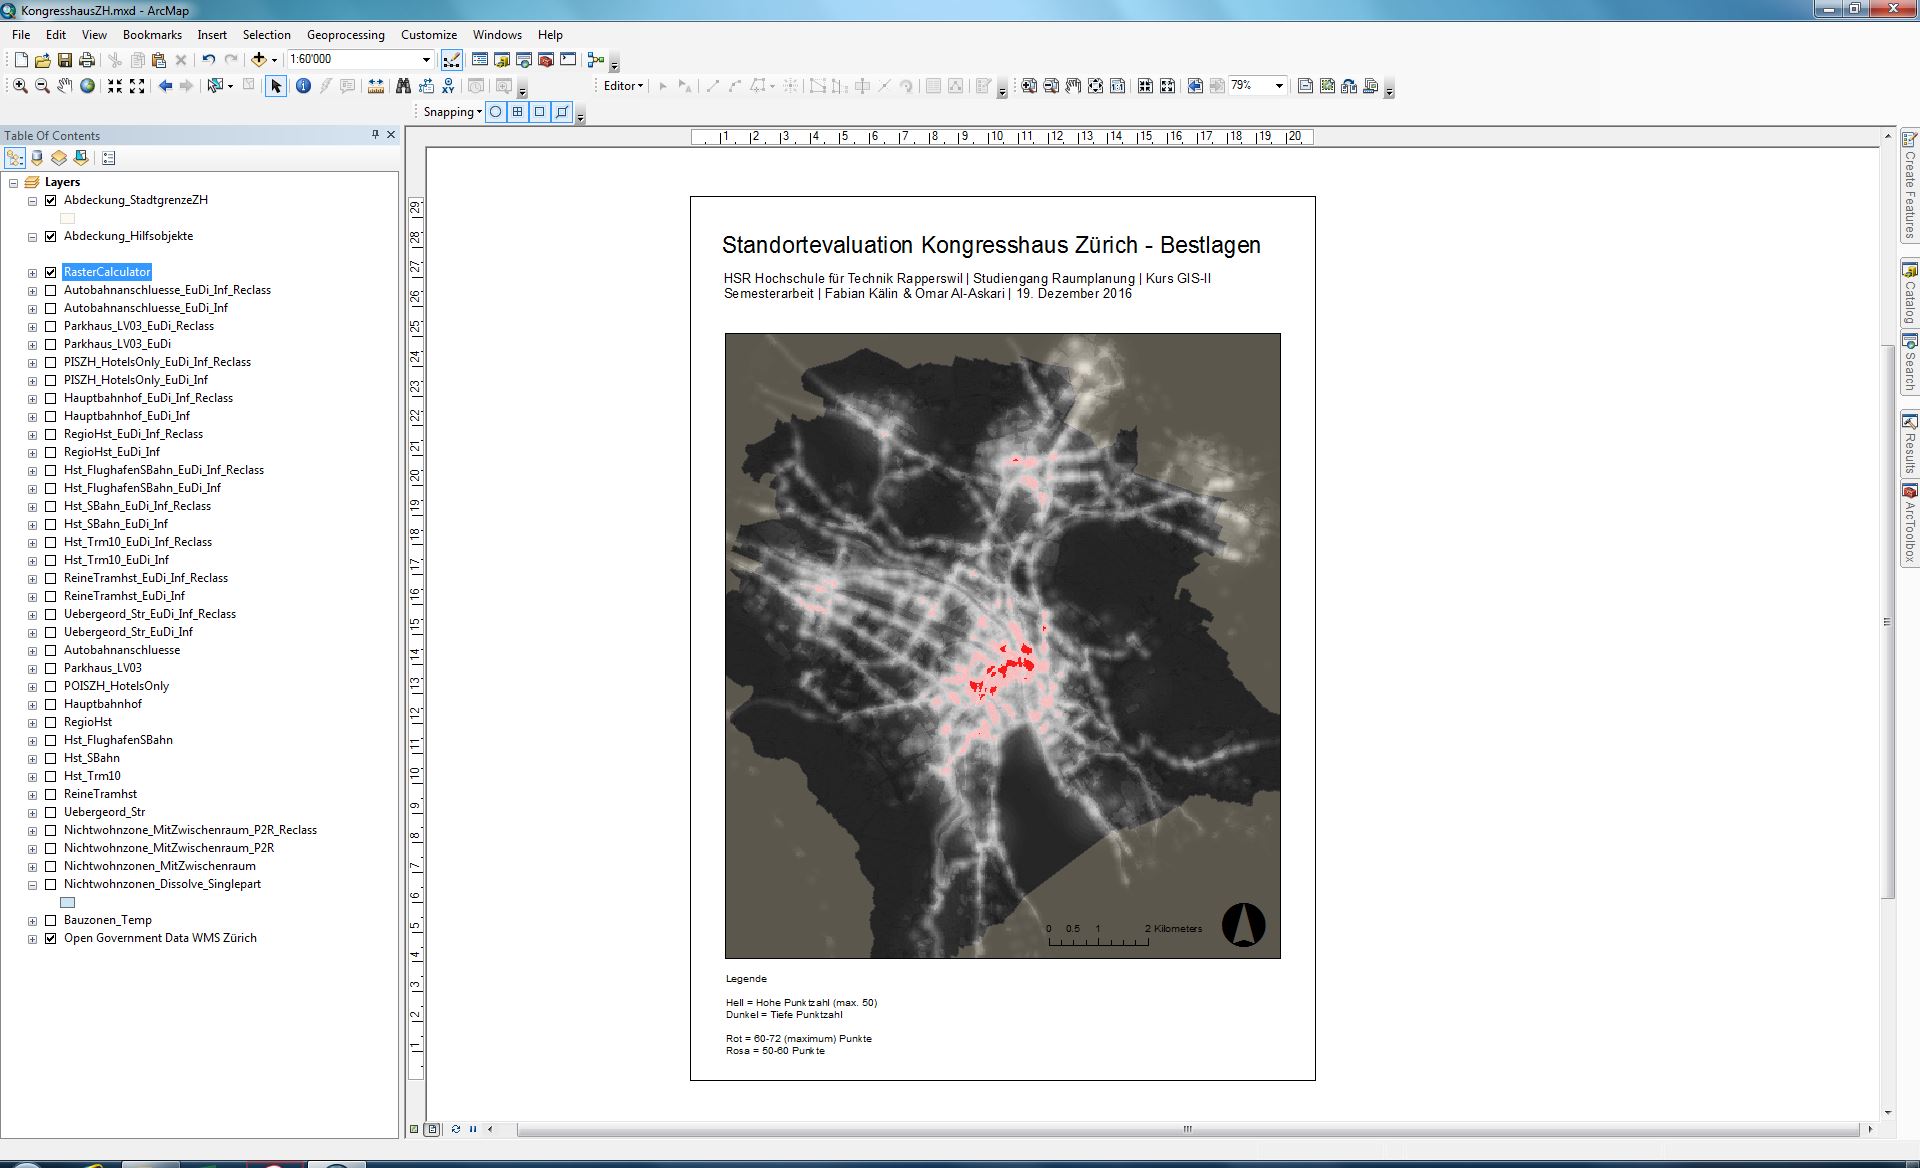Click the Add Data plus icon

[x=259, y=60]
